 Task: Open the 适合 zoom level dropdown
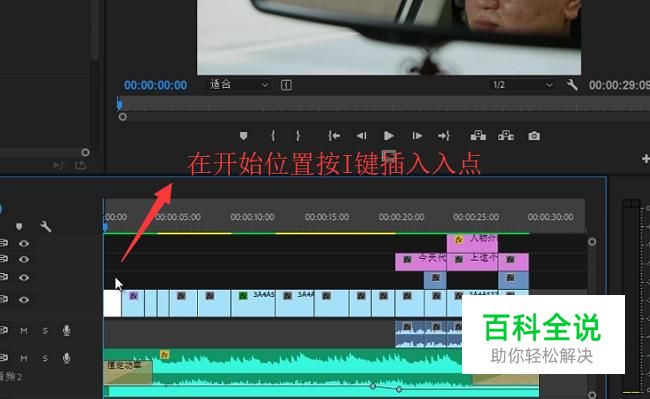pos(238,85)
